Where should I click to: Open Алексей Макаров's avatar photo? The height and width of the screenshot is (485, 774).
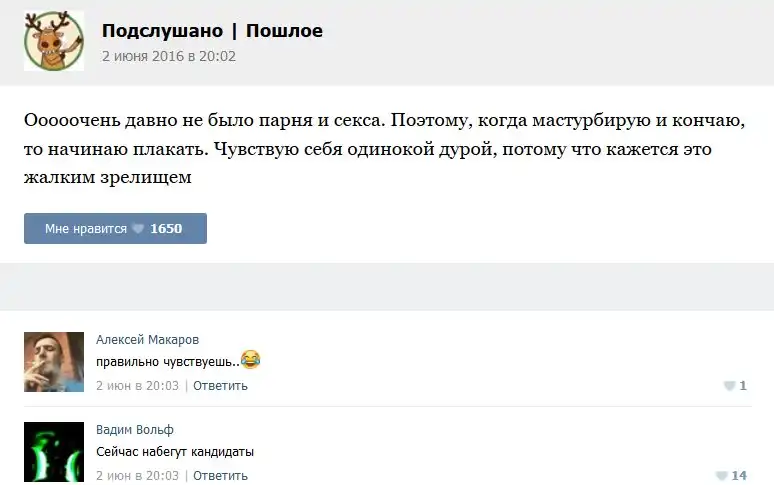coord(54,361)
